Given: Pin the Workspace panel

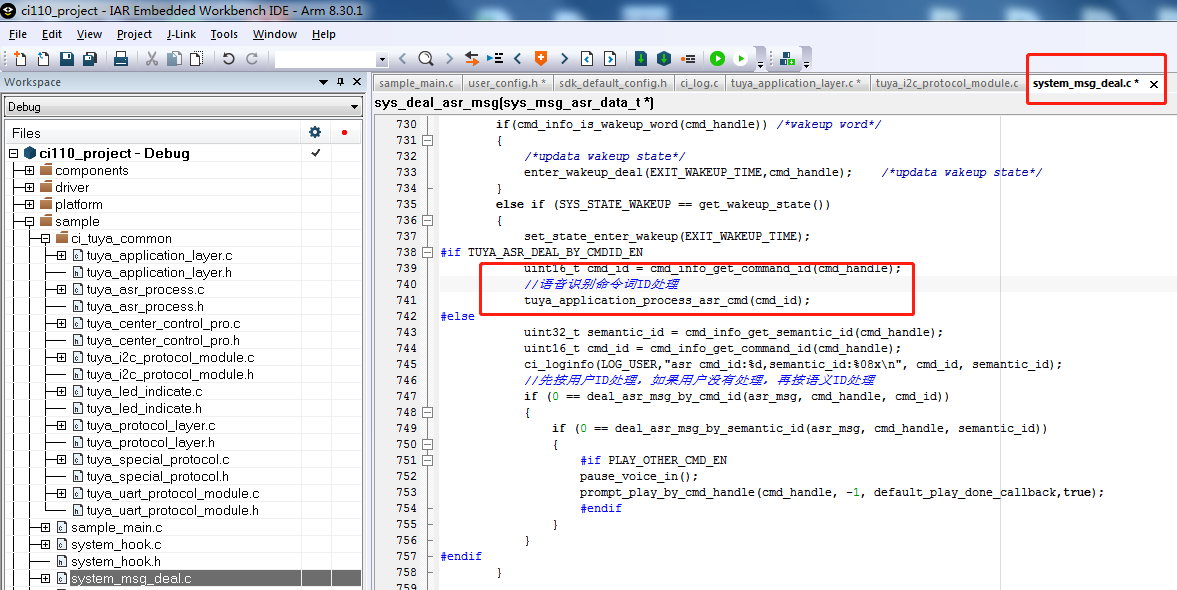Looking at the screenshot, I should click(340, 82).
